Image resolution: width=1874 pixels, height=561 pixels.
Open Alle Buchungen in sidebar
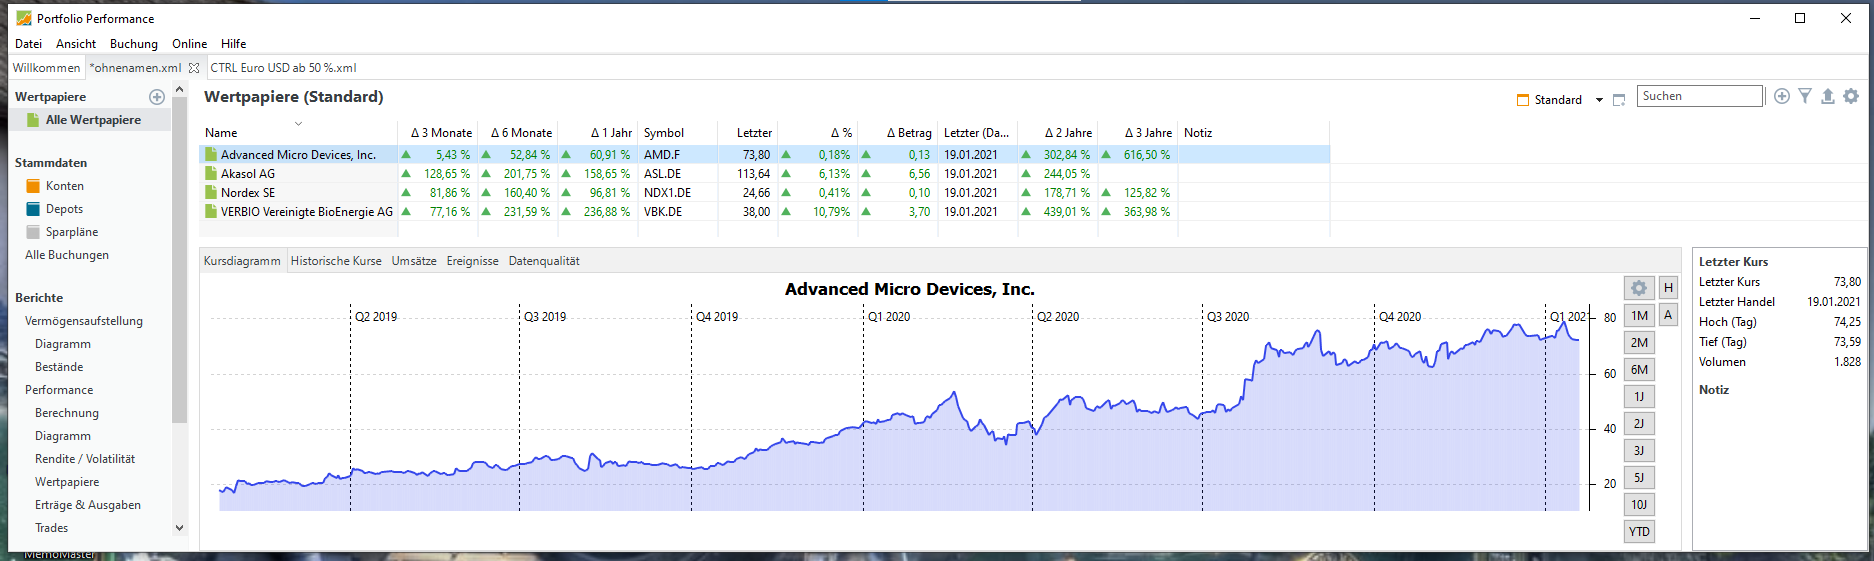pyautogui.click(x=67, y=255)
